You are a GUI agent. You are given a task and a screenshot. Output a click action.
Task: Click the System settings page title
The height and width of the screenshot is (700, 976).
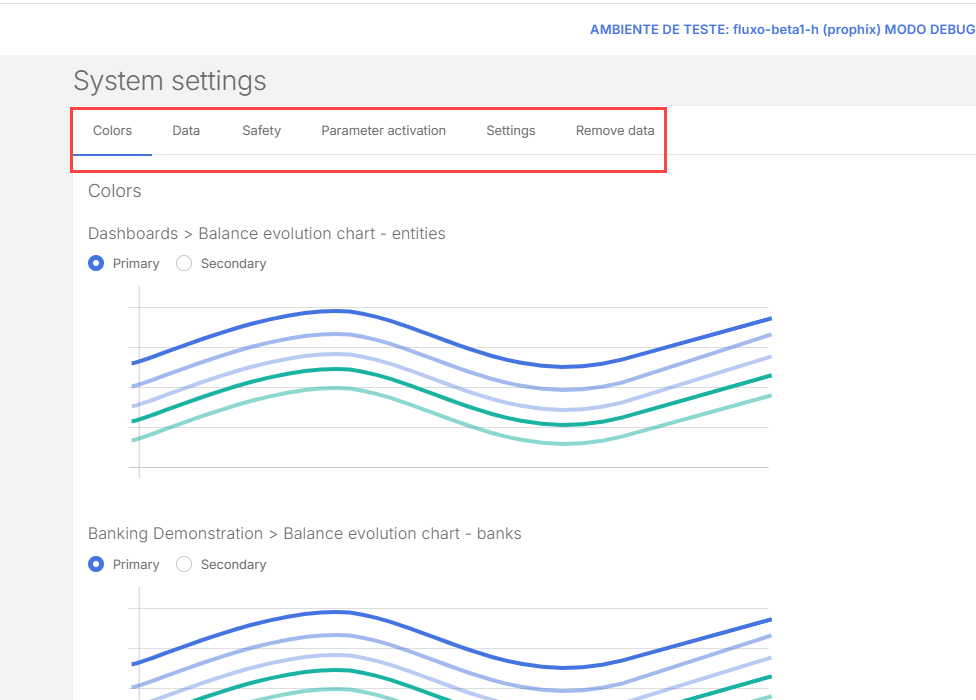pos(170,81)
